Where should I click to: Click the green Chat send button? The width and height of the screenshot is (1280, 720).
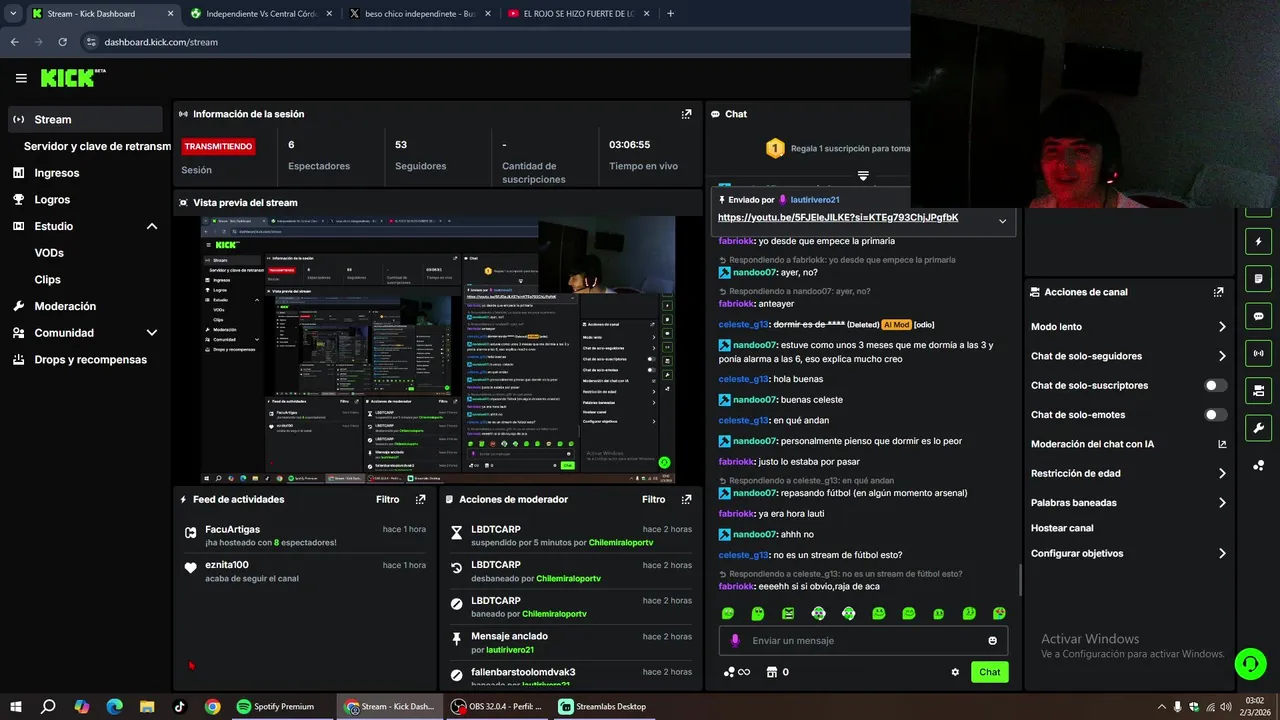point(989,672)
